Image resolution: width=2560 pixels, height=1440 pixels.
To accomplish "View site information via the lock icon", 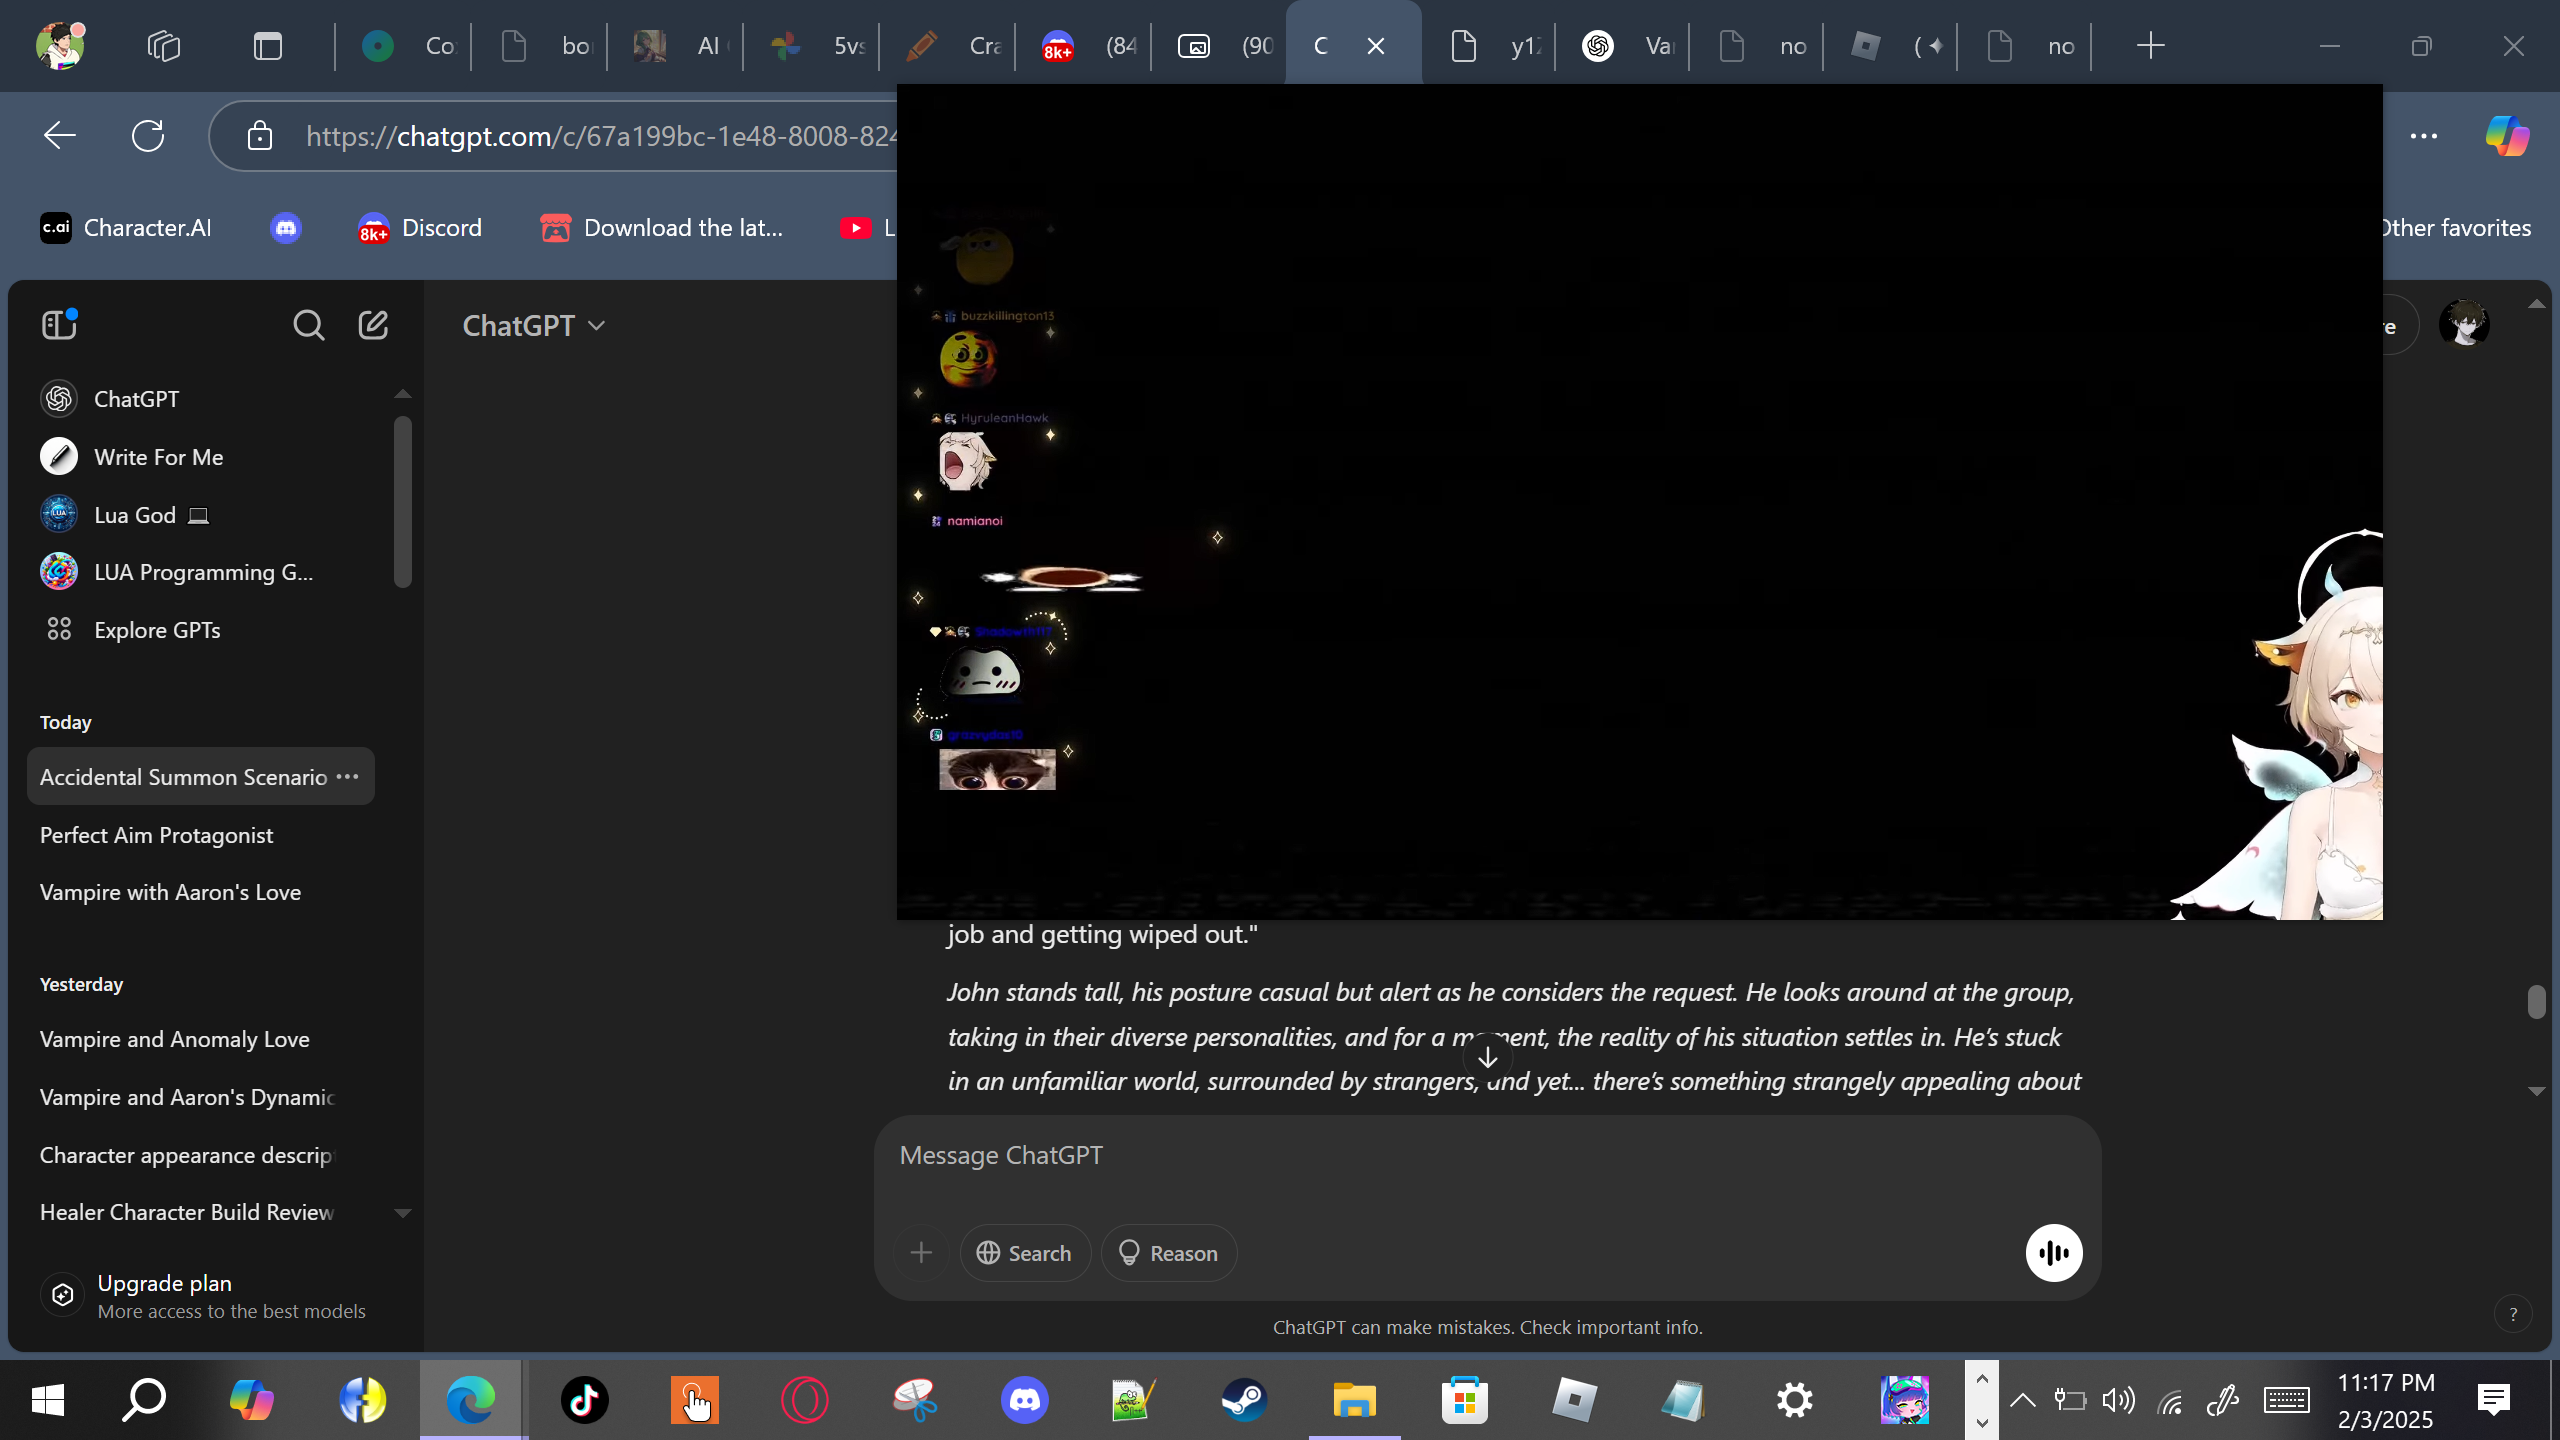I will click(x=260, y=136).
